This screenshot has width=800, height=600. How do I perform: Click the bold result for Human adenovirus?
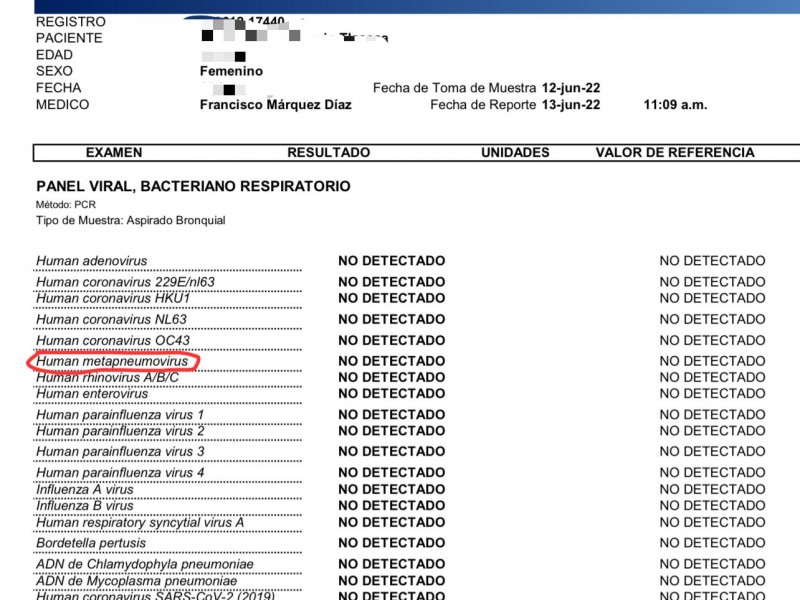(x=391, y=261)
